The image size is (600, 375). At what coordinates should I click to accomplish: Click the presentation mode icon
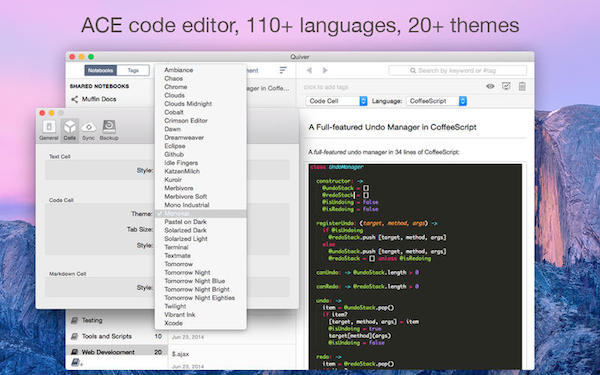506,86
